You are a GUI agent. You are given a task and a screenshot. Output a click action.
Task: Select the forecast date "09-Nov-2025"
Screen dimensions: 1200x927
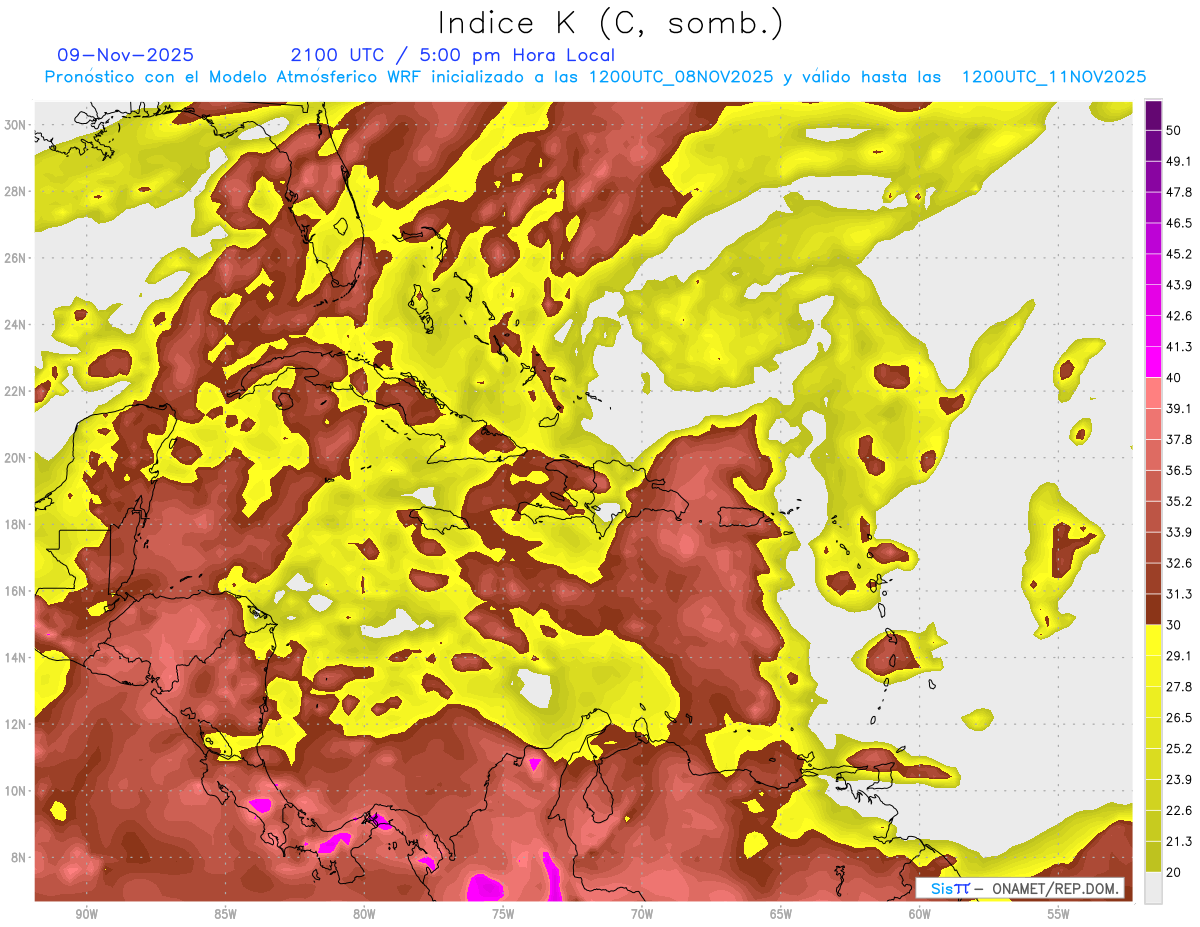pyautogui.click(x=125, y=55)
